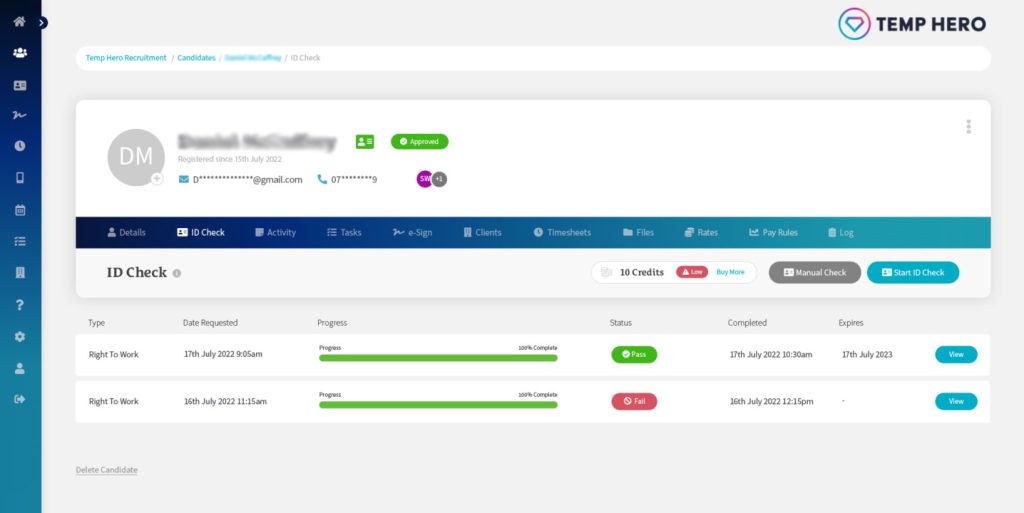The image size is (1024, 513).
Task: Open the ID card icon in sidebar
Action: tap(20, 86)
